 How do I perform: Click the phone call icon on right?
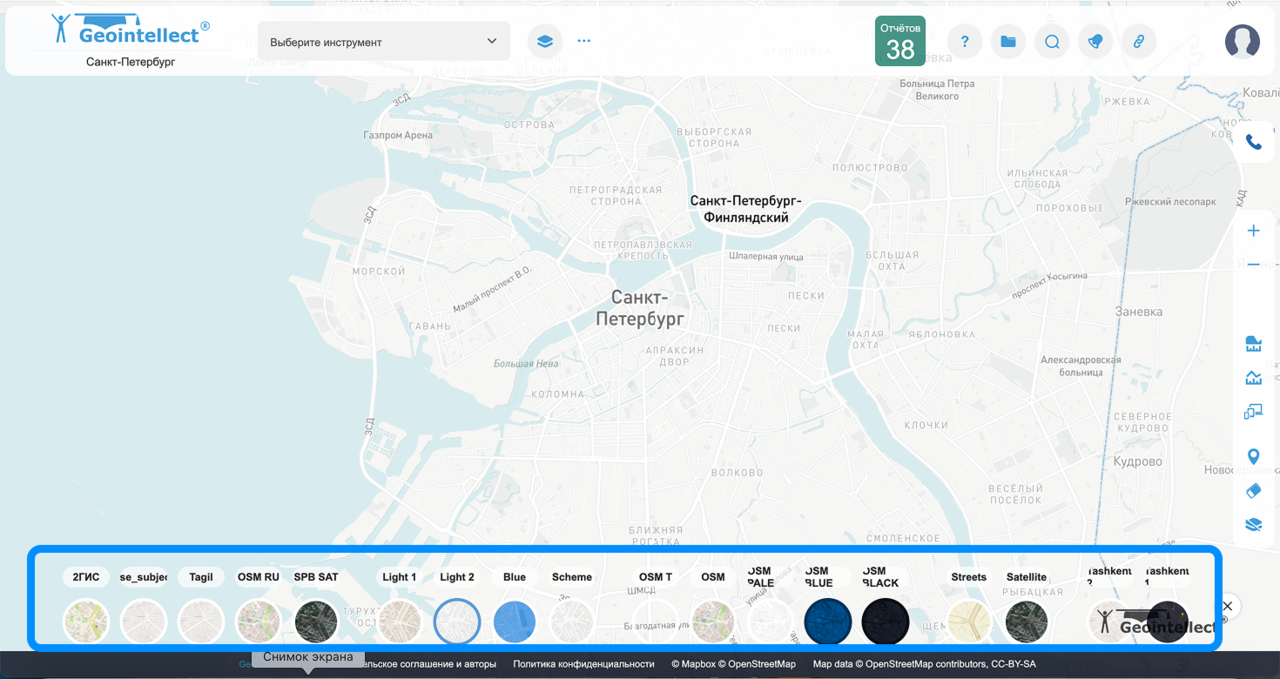tap(1253, 142)
